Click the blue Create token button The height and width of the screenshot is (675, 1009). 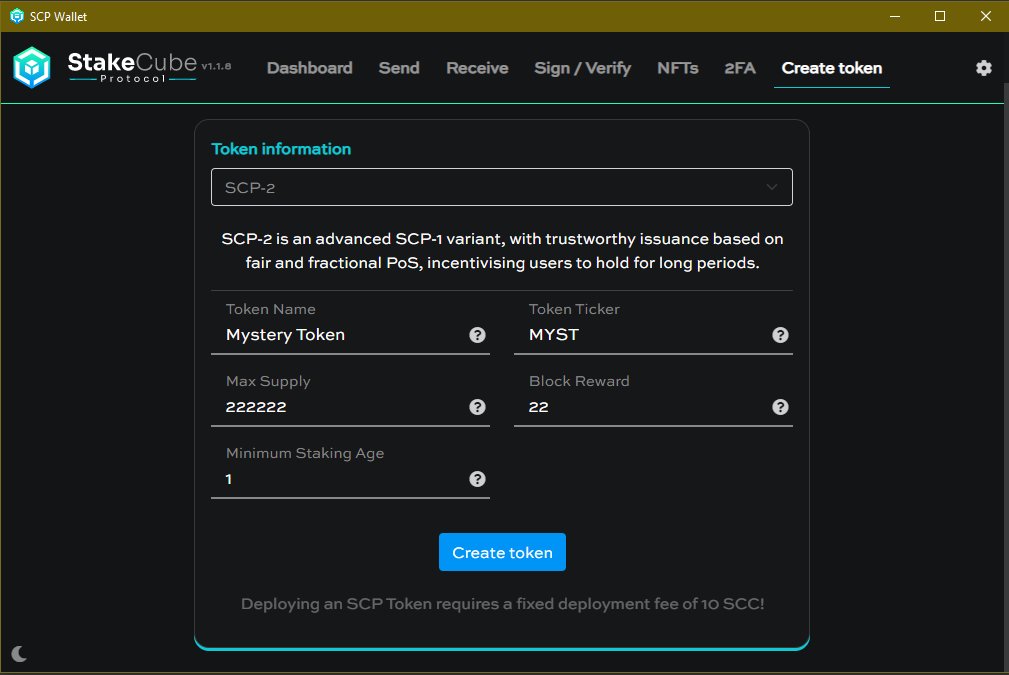[502, 552]
